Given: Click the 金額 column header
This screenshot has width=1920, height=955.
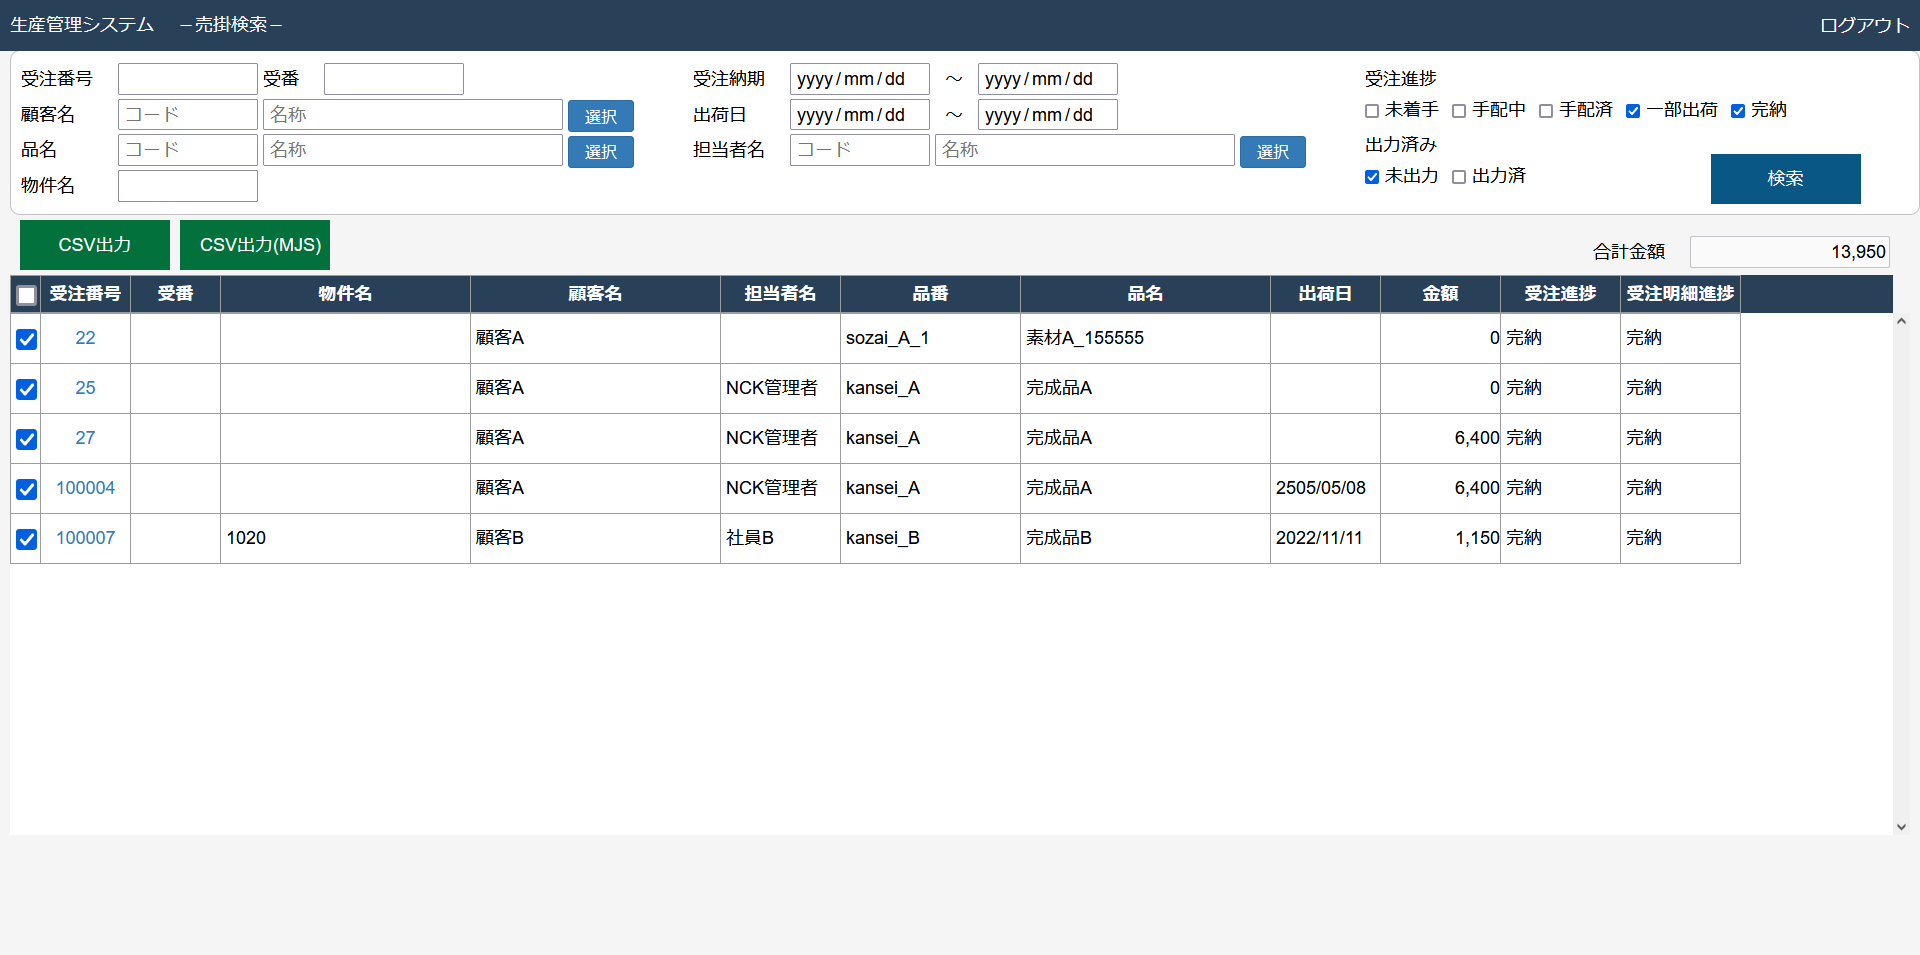Looking at the screenshot, I should (x=1440, y=294).
